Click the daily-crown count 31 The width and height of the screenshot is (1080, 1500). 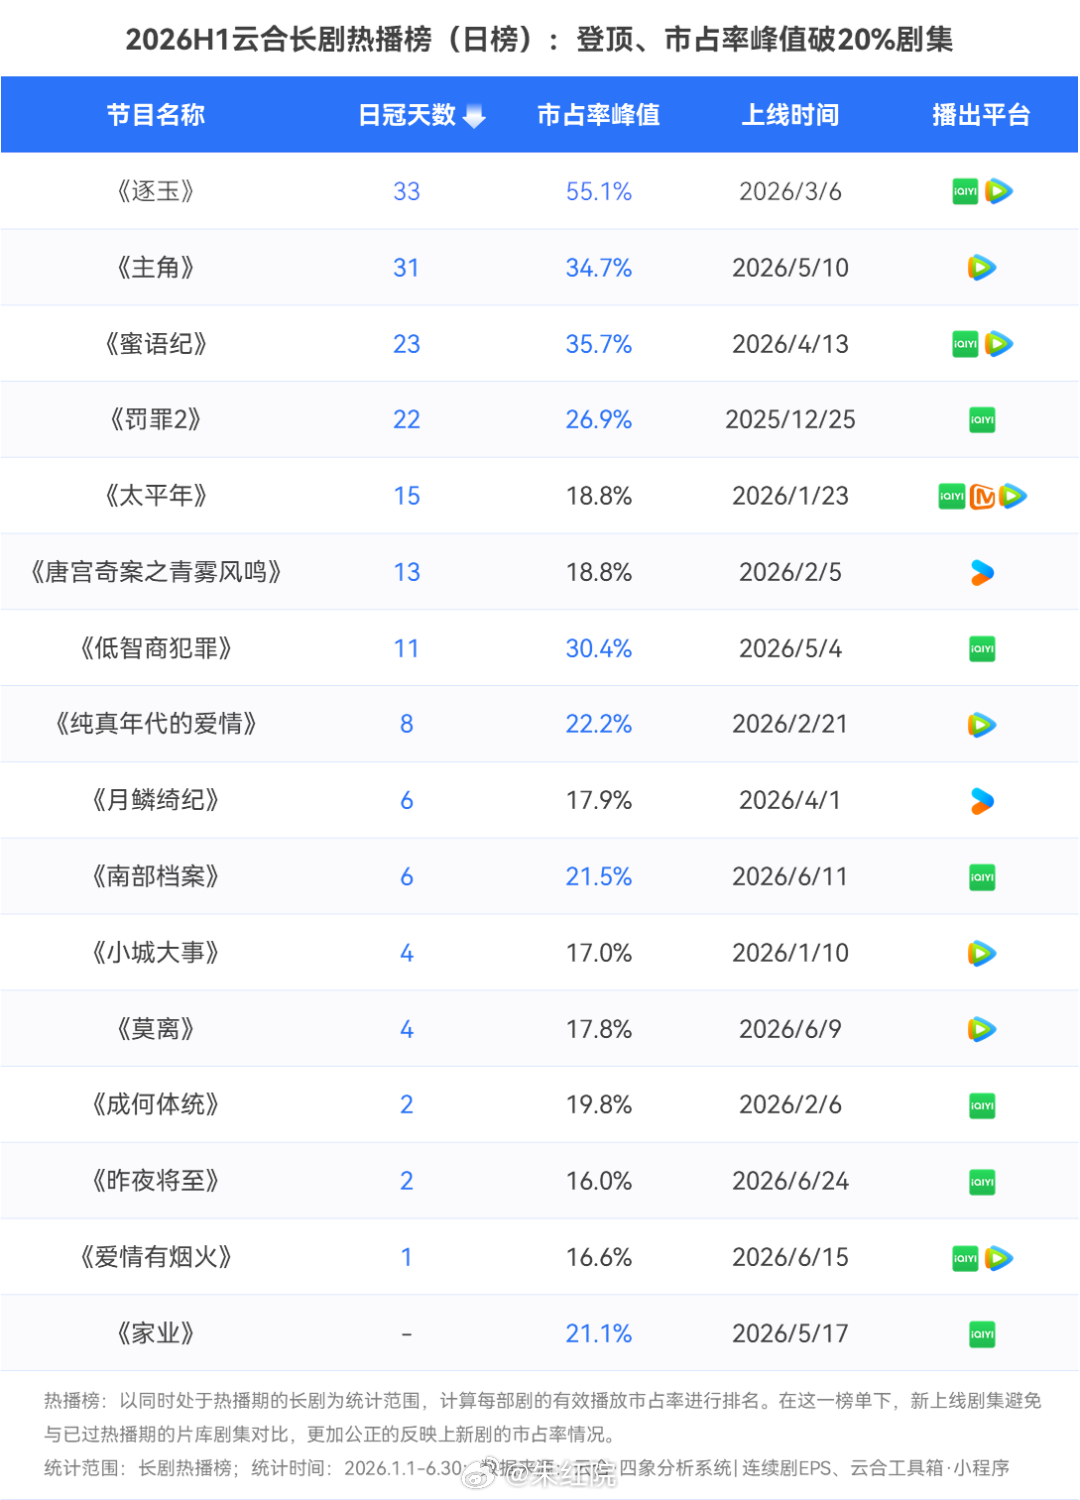(x=406, y=268)
